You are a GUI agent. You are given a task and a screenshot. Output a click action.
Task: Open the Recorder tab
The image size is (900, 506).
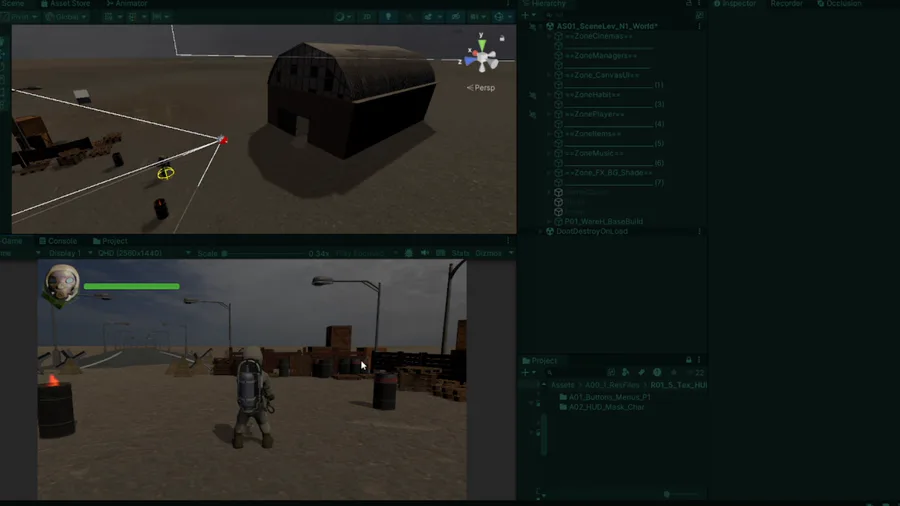click(x=786, y=3)
